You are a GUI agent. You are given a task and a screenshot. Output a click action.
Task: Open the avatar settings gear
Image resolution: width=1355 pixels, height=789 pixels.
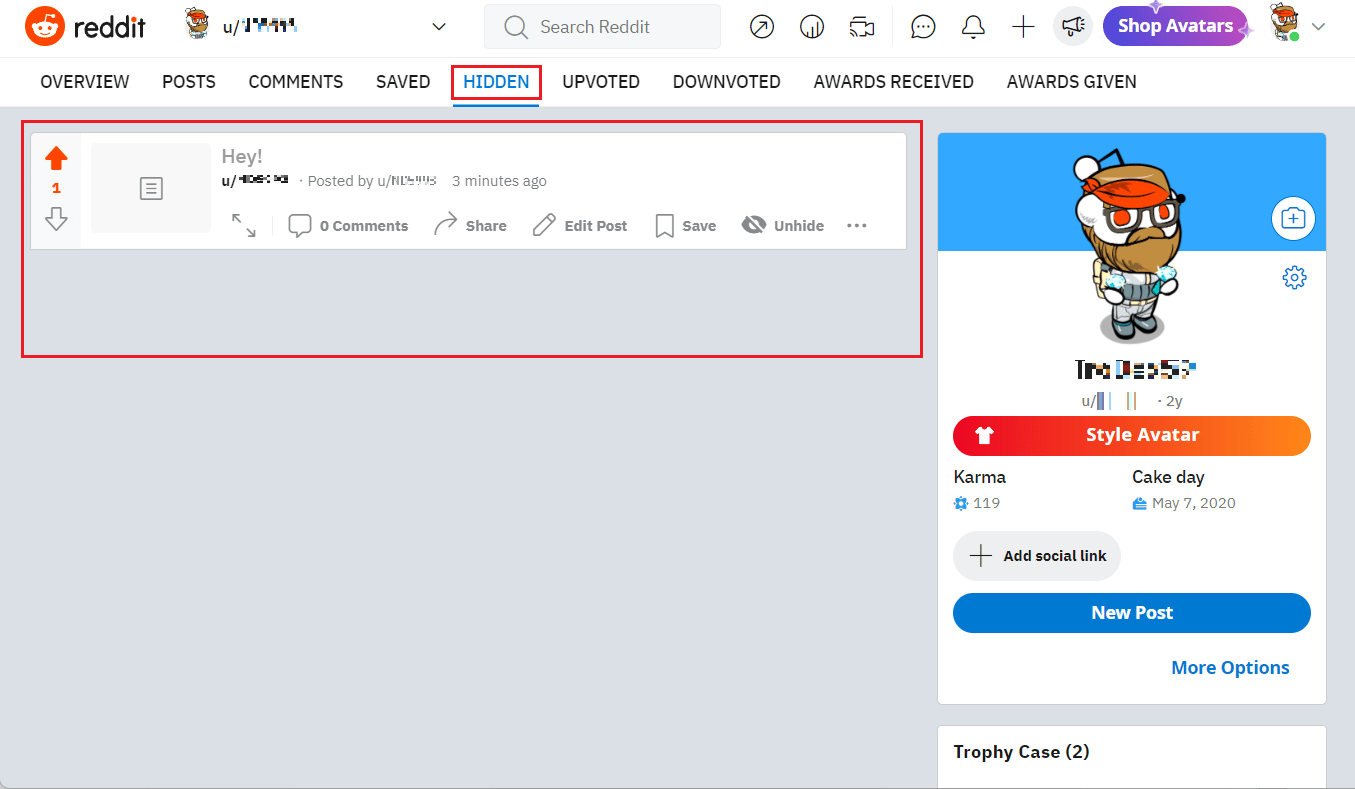point(1294,278)
